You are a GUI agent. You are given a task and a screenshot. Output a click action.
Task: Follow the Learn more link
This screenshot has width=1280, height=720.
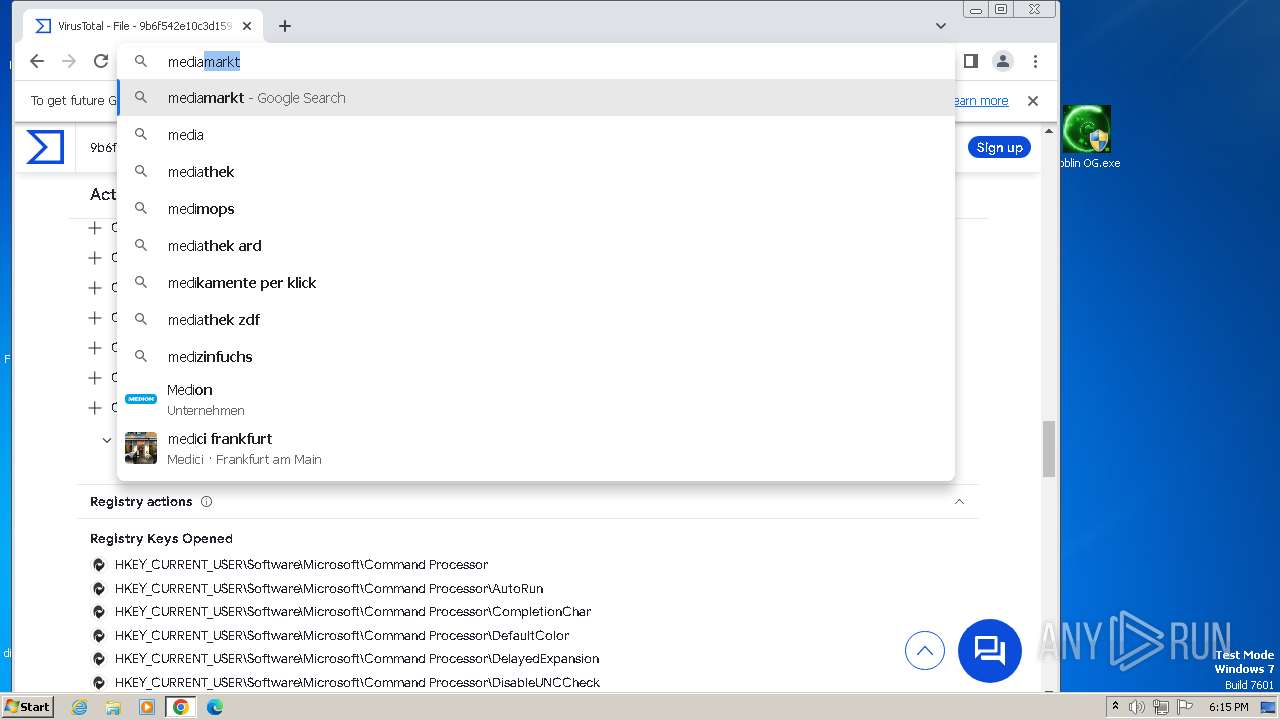click(x=981, y=101)
